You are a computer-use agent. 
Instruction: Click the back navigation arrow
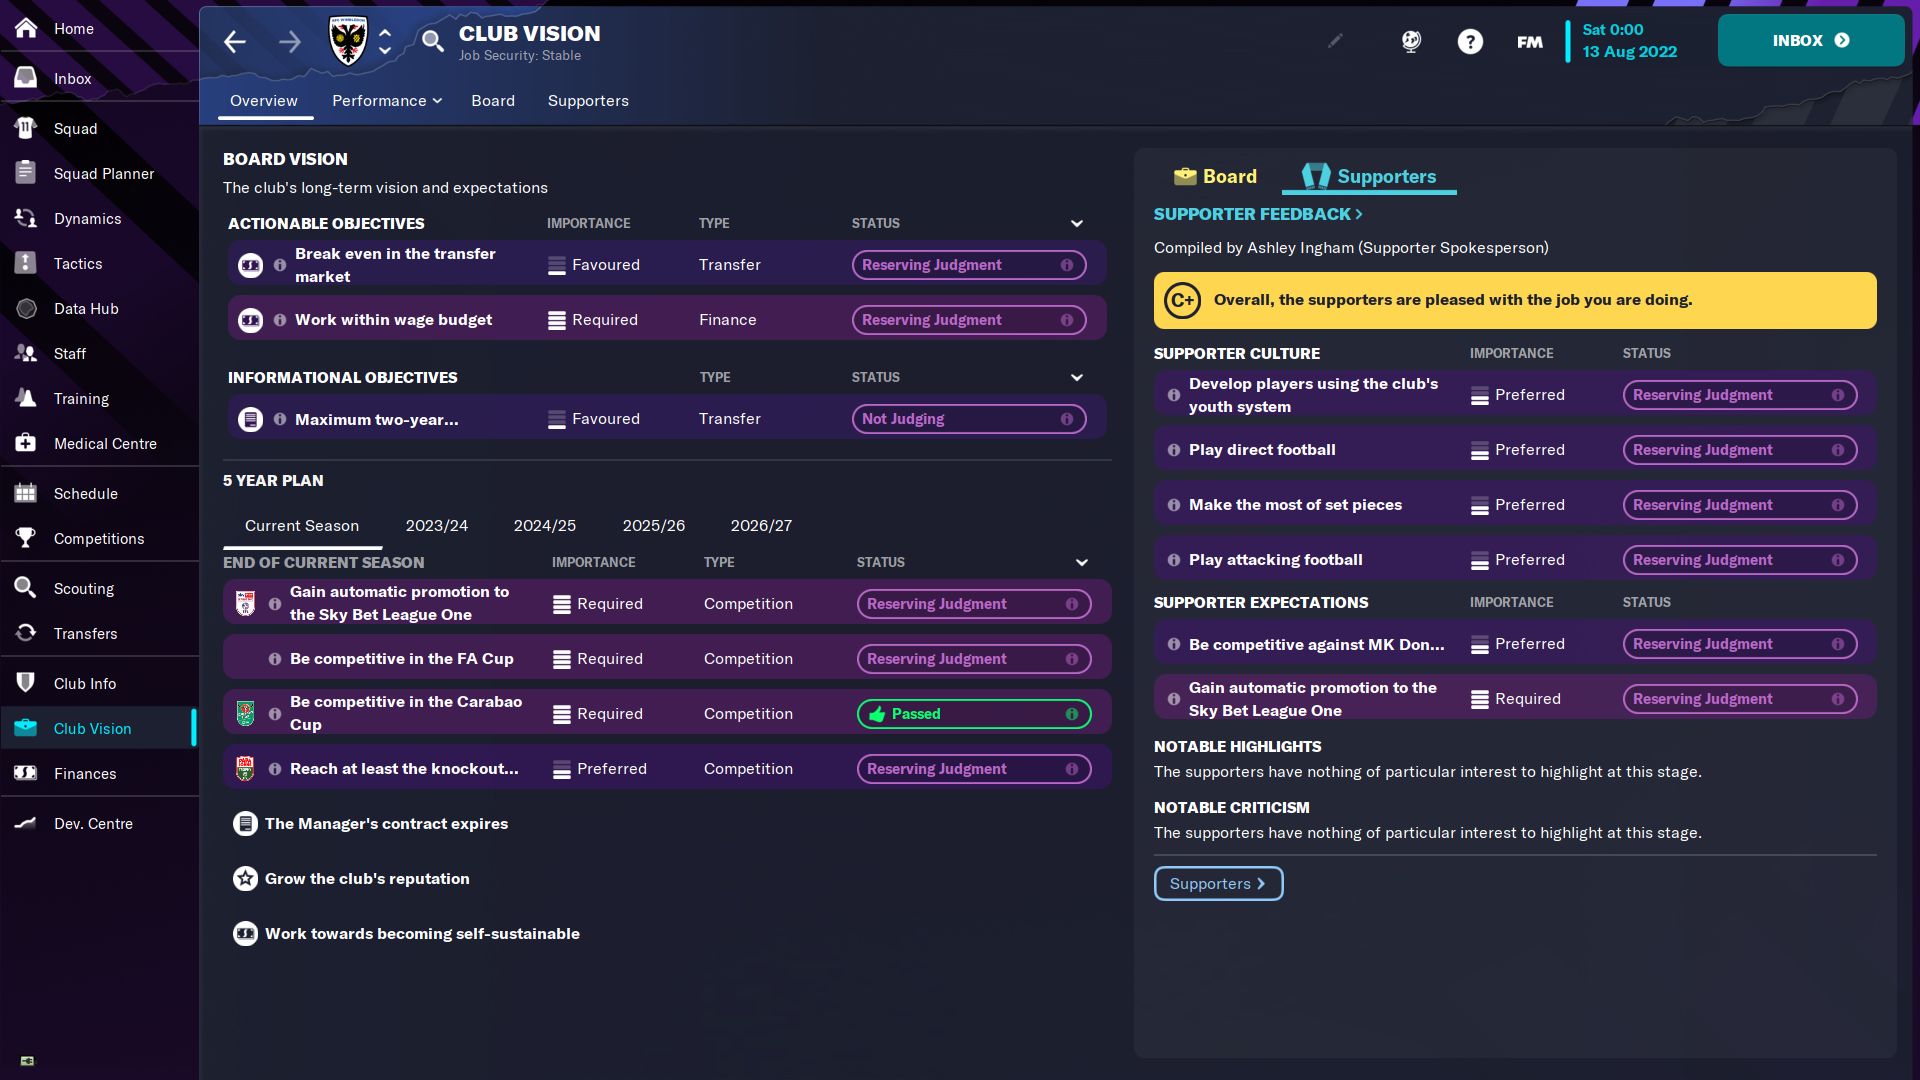coord(234,42)
